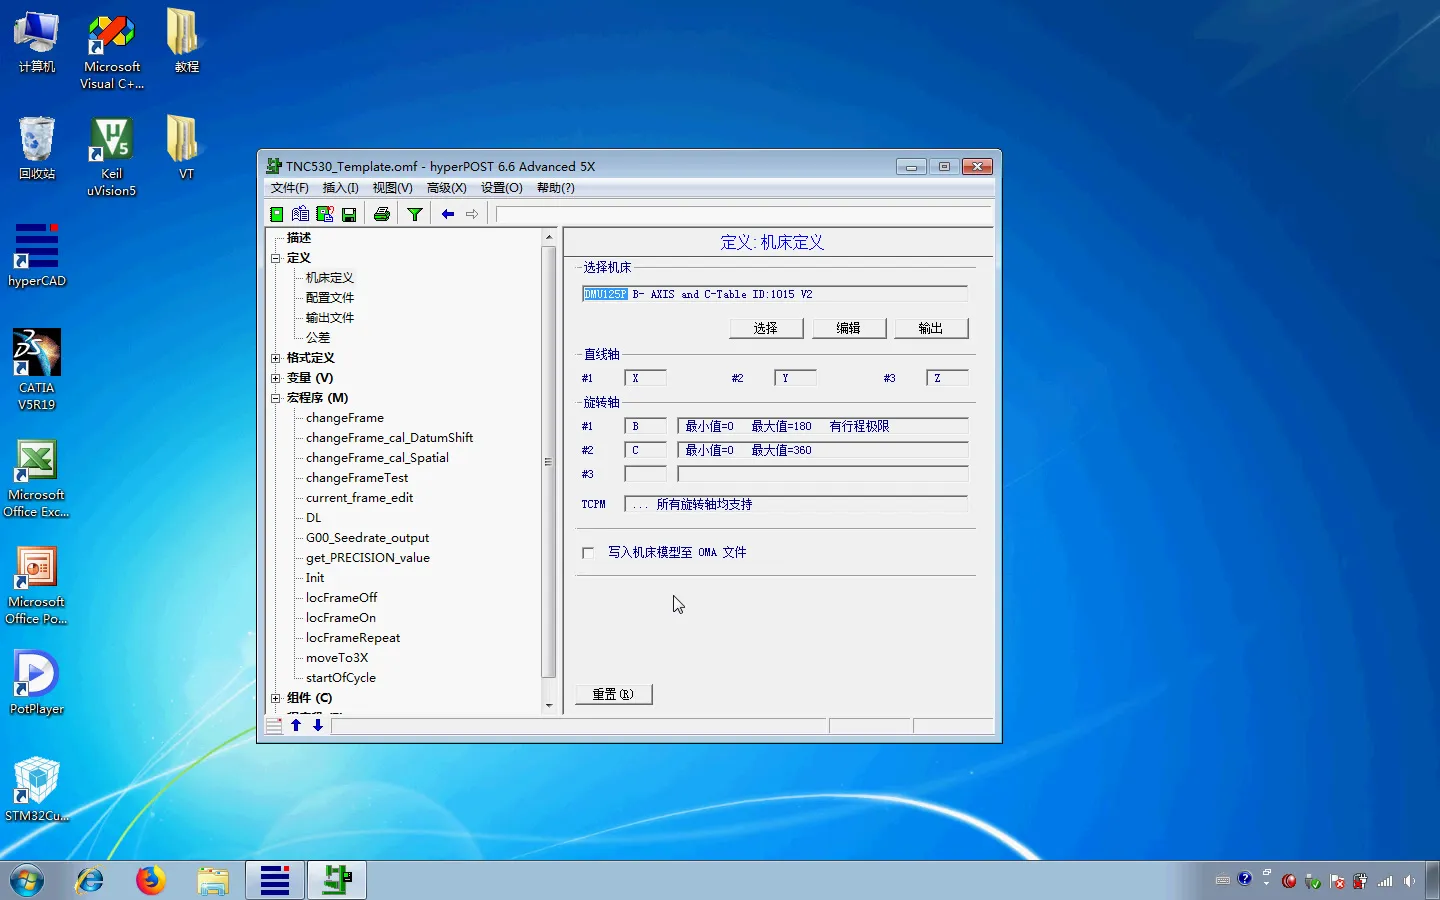The height and width of the screenshot is (900, 1440).
Task: Open Firefox from the taskbar
Action: click(151, 880)
